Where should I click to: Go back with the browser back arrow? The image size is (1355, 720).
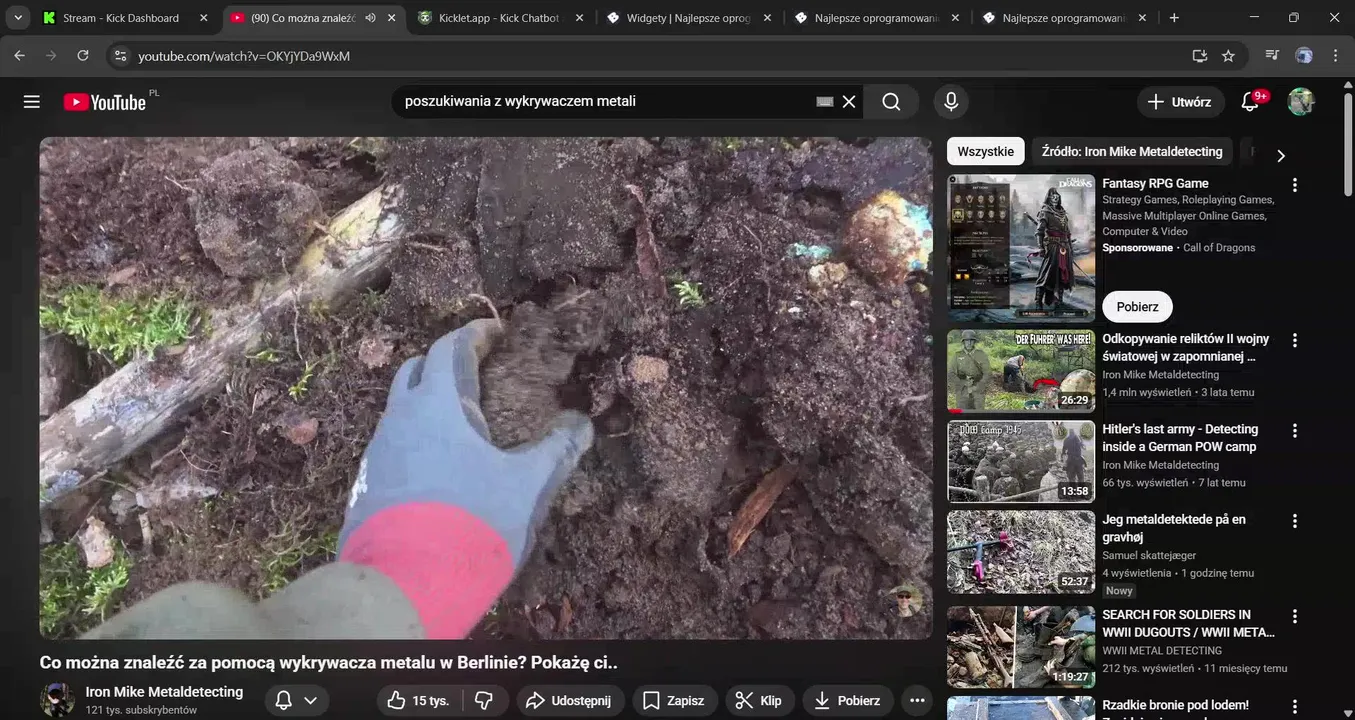click(19, 56)
